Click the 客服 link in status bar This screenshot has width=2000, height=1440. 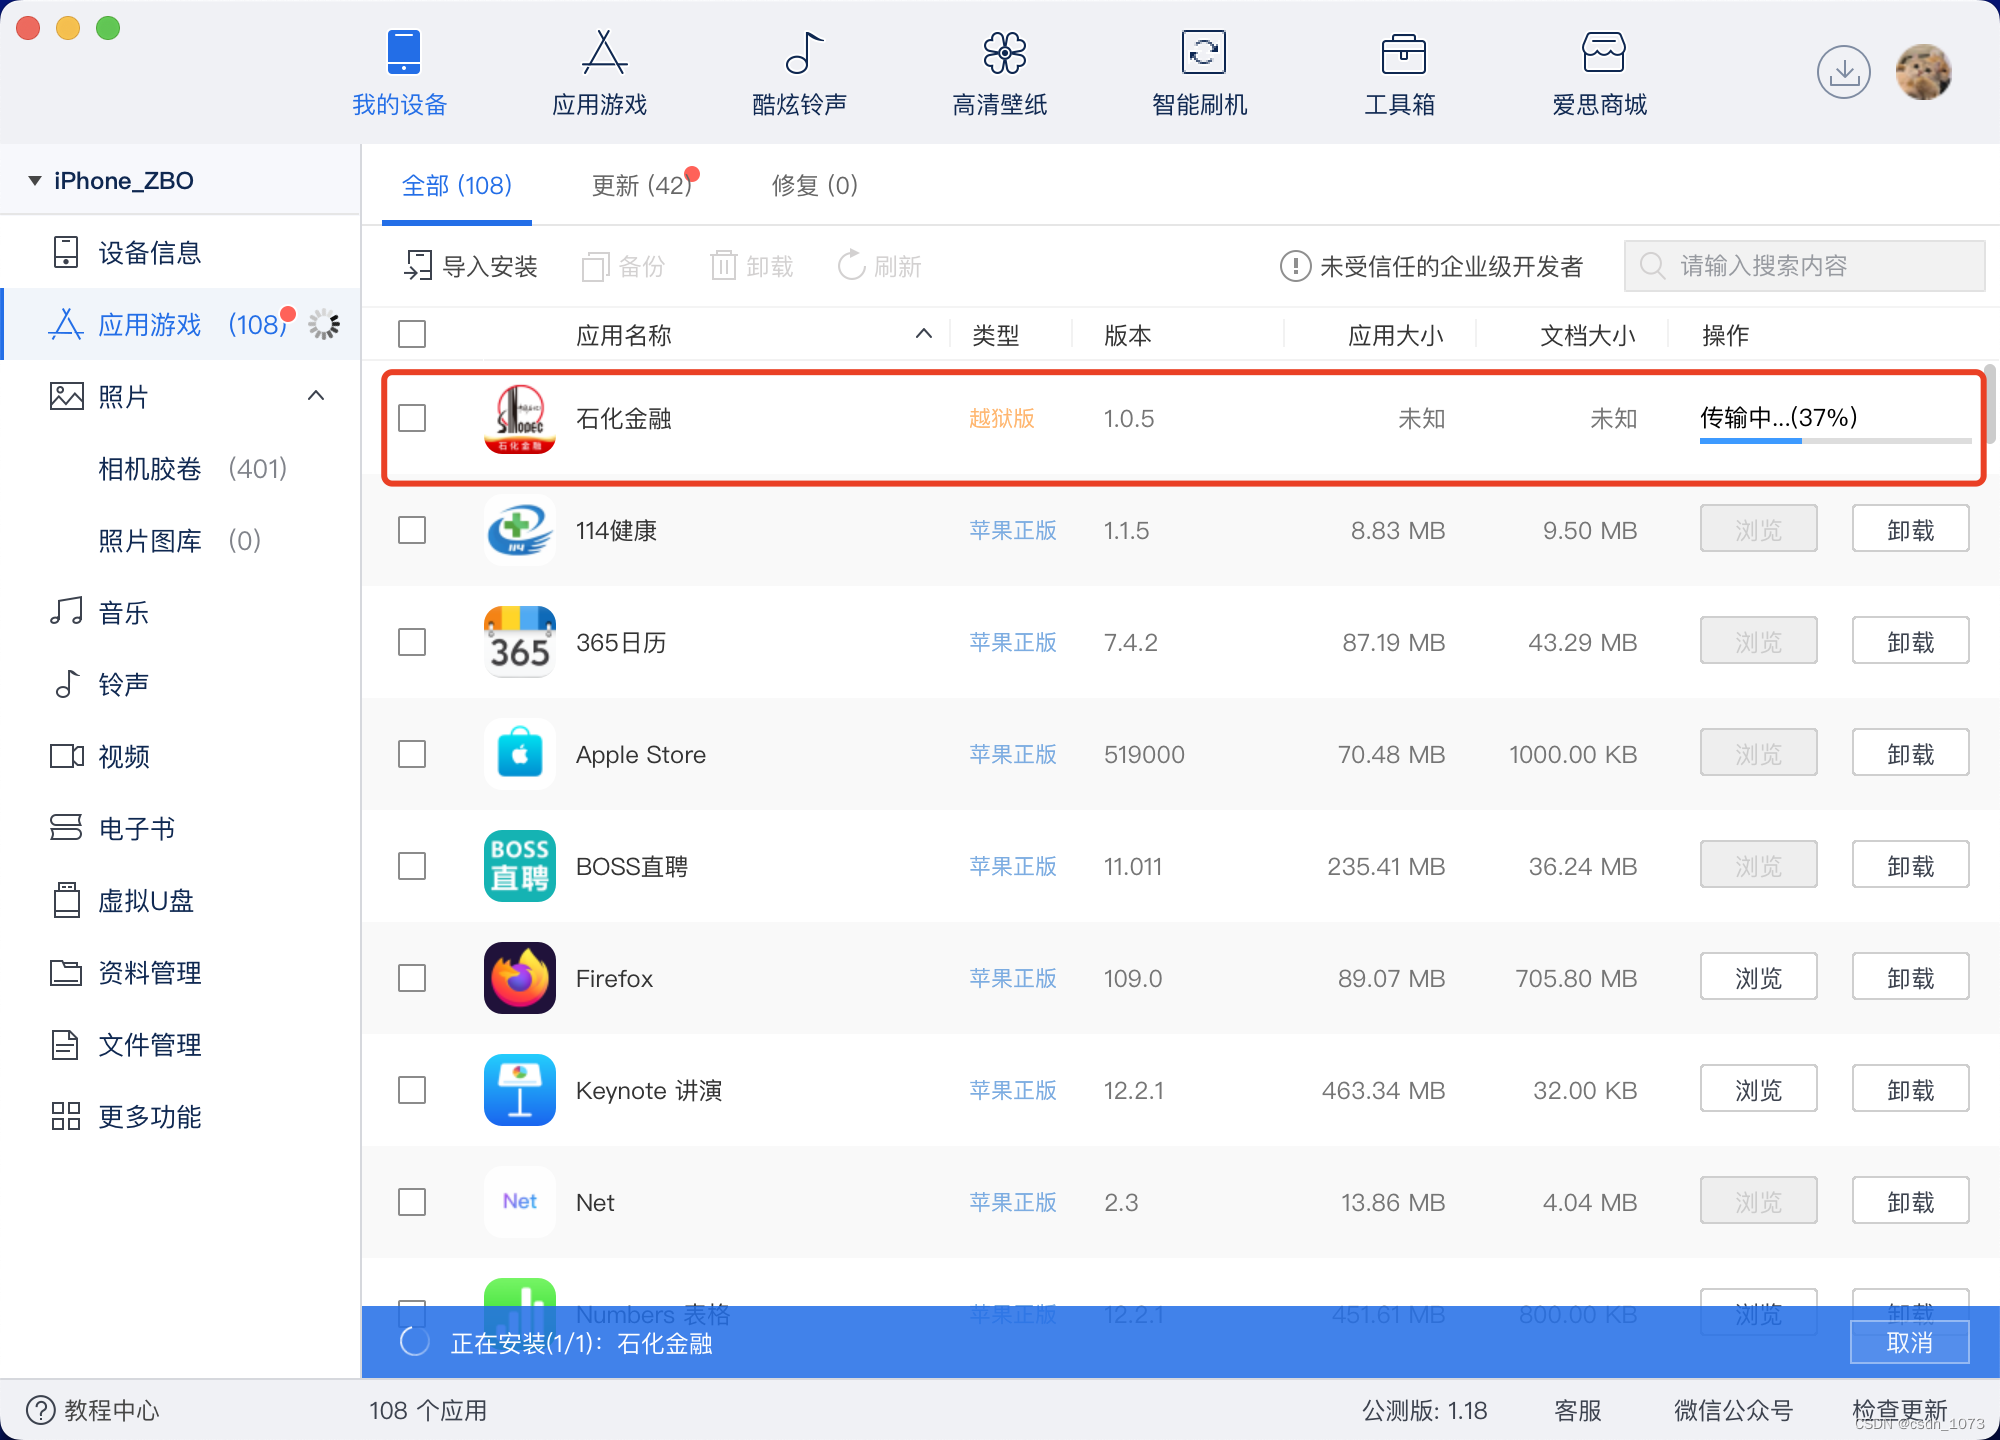click(1578, 1410)
